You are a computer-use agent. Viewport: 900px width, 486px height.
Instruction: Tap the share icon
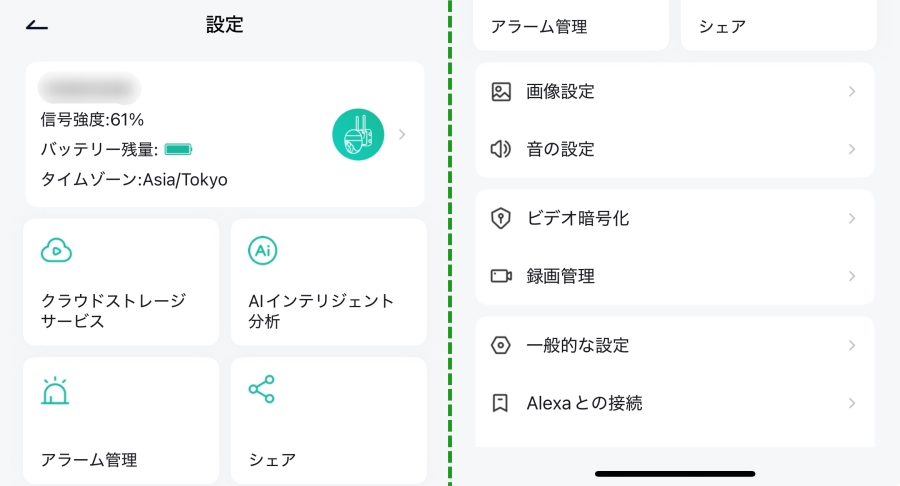click(262, 389)
